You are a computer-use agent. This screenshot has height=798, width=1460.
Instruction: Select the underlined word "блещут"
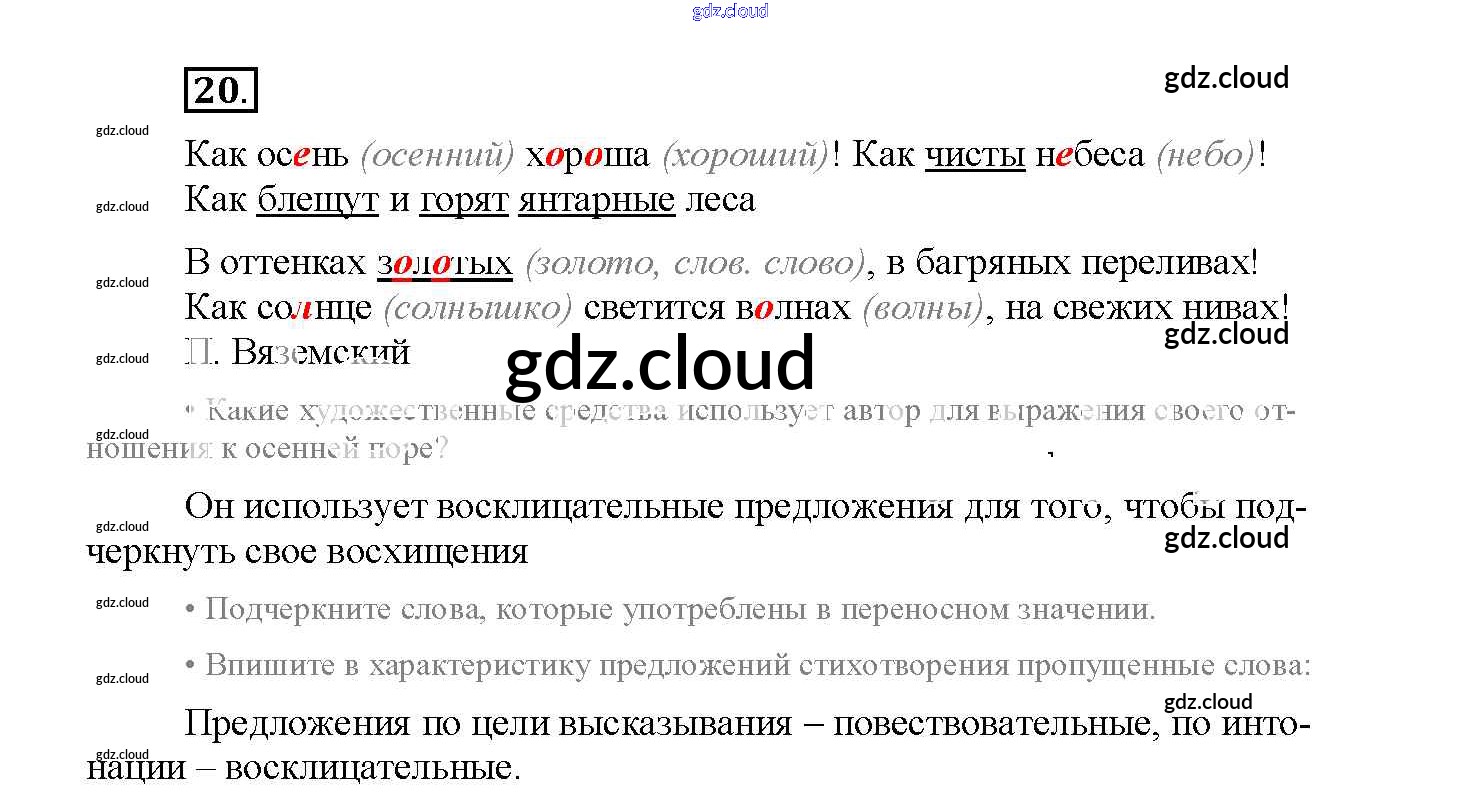tap(317, 200)
